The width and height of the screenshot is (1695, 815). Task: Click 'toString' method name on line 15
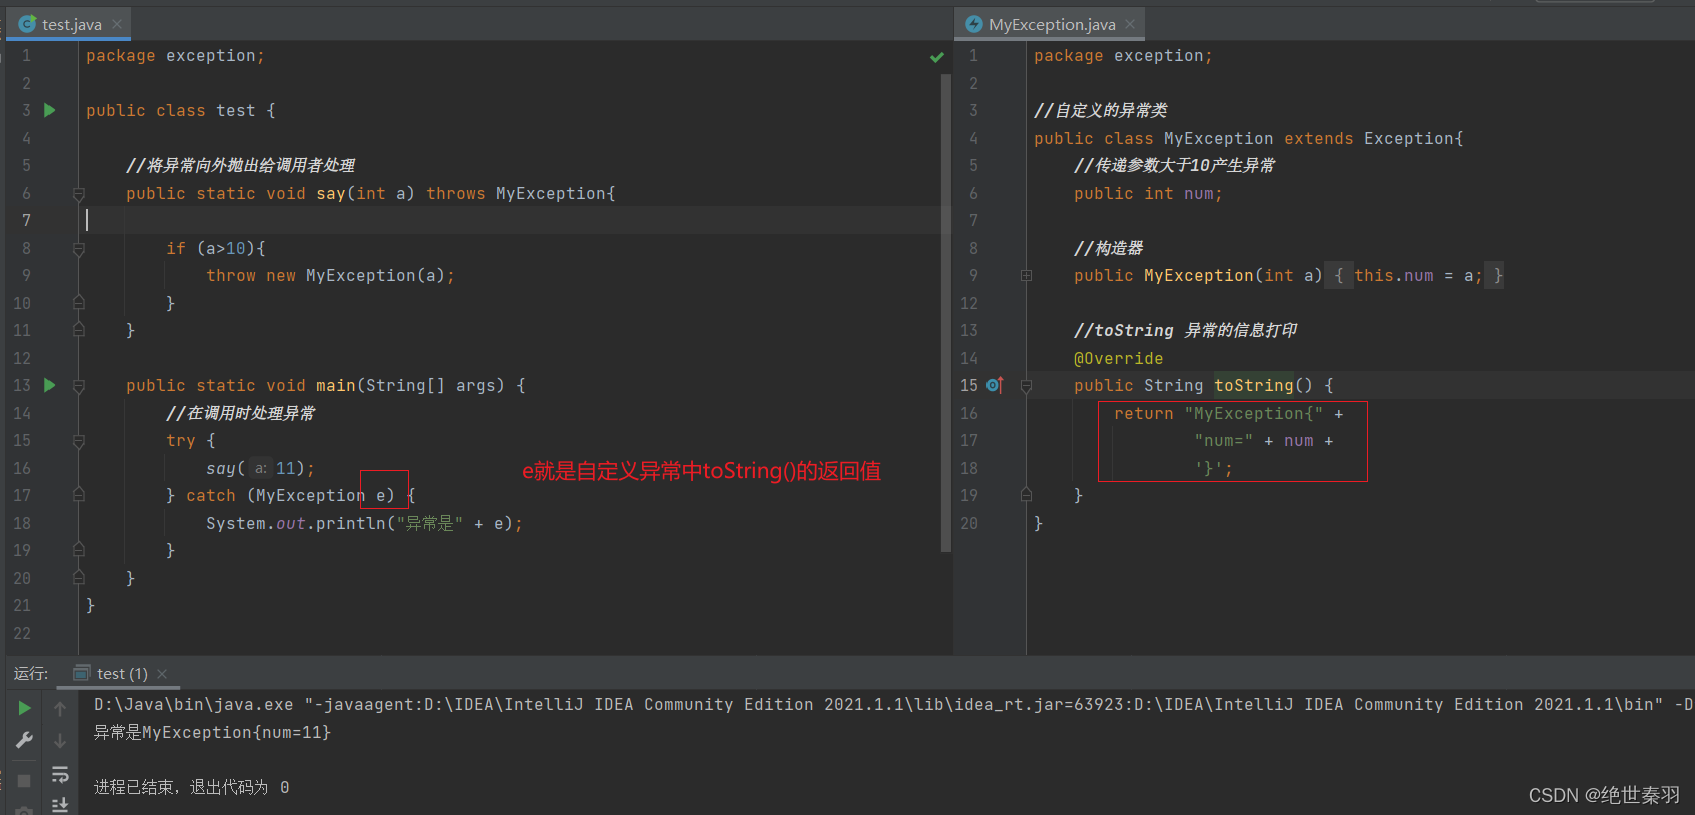click(1254, 385)
